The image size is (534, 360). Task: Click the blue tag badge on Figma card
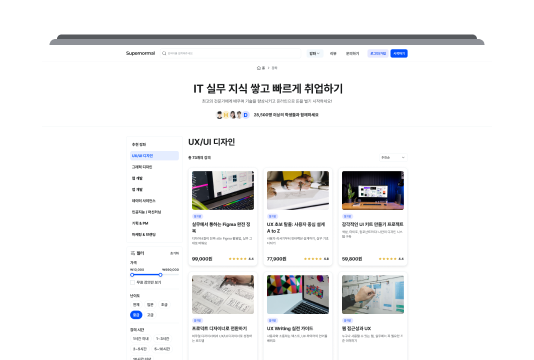pyautogui.click(x=197, y=216)
